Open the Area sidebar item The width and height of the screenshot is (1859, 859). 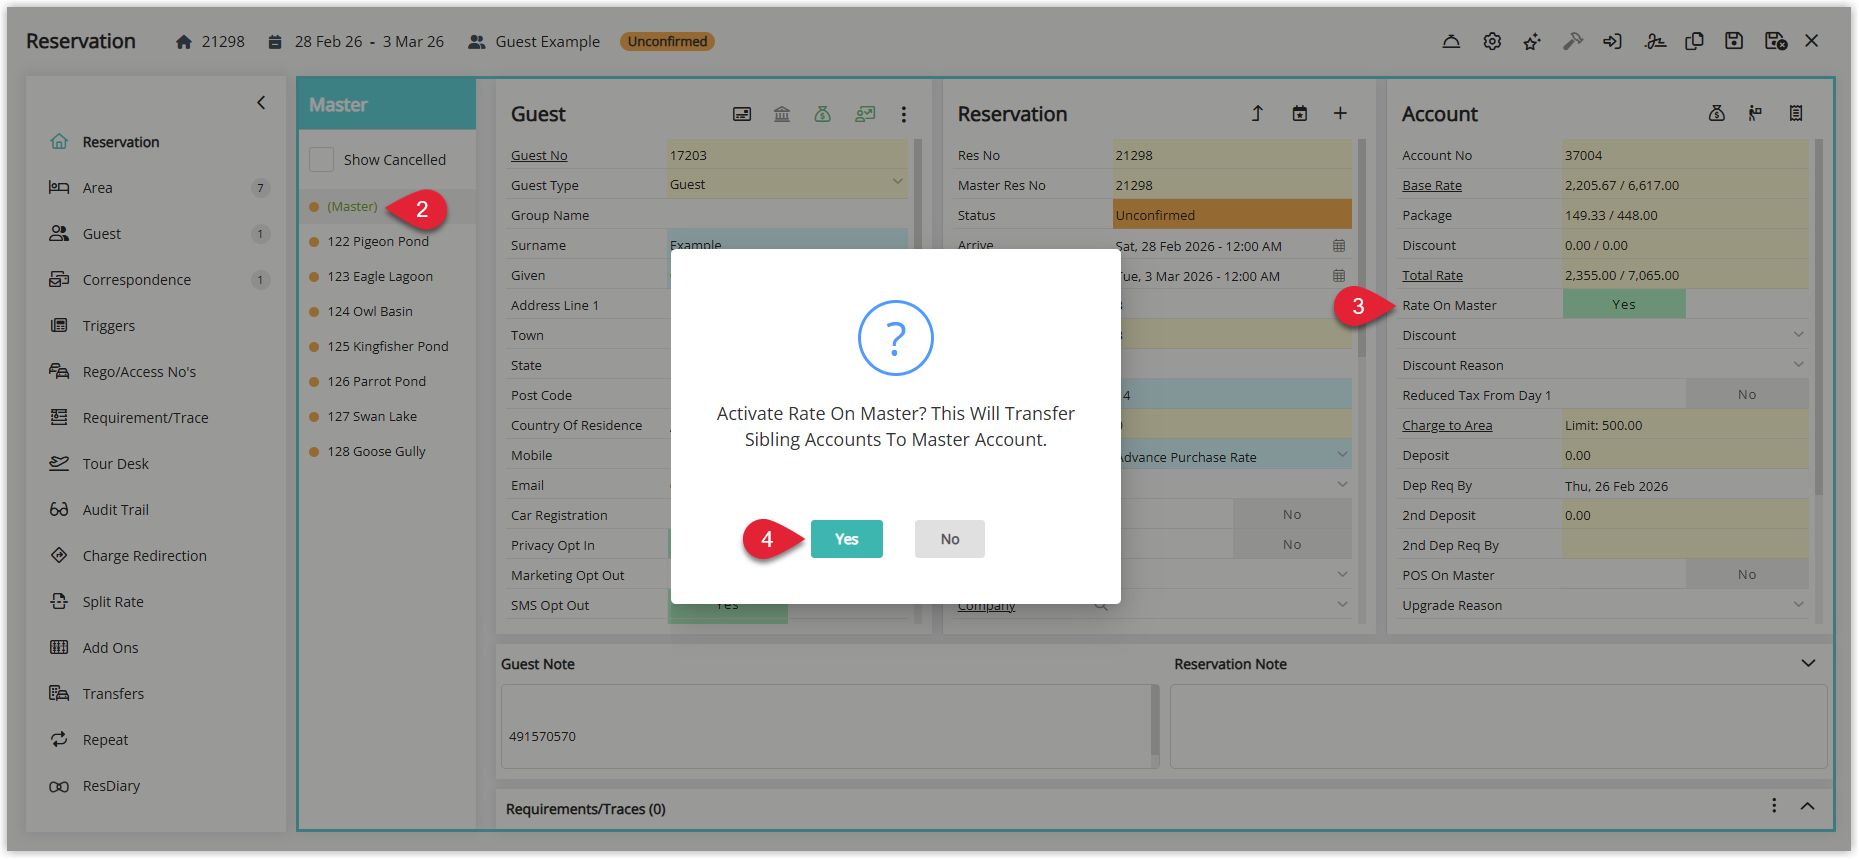click(x=158, y=188)
